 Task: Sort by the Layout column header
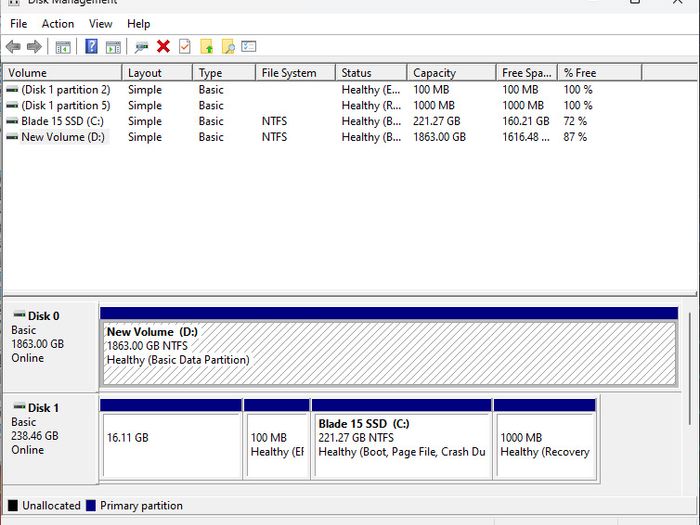(x=157, y=73)
